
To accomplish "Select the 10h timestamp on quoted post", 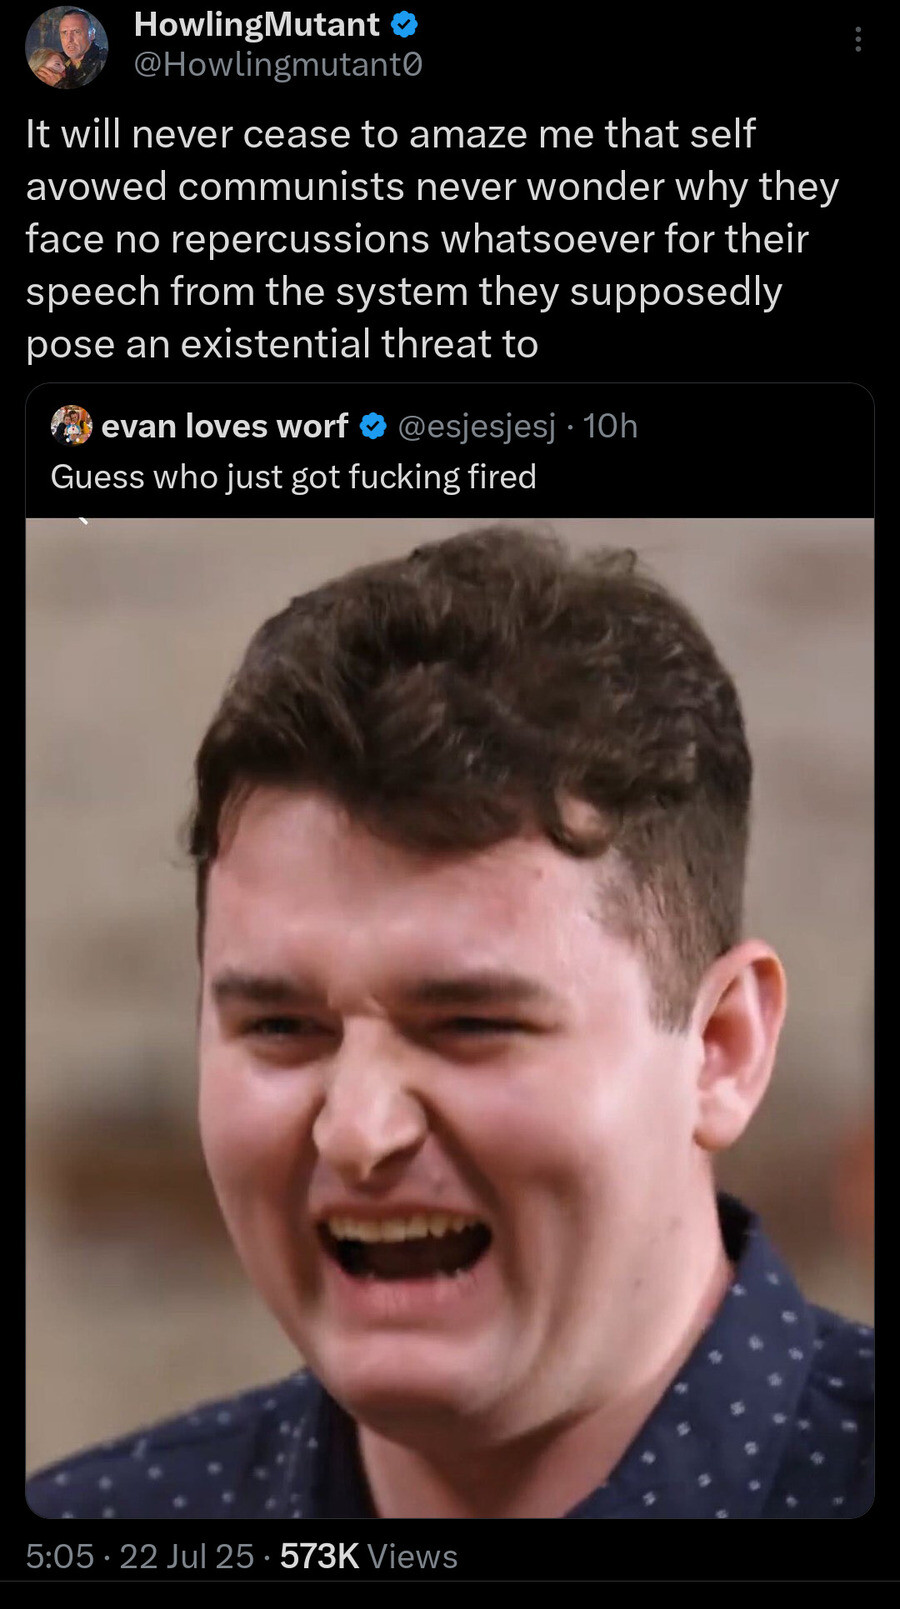I will tap(610, 426).
